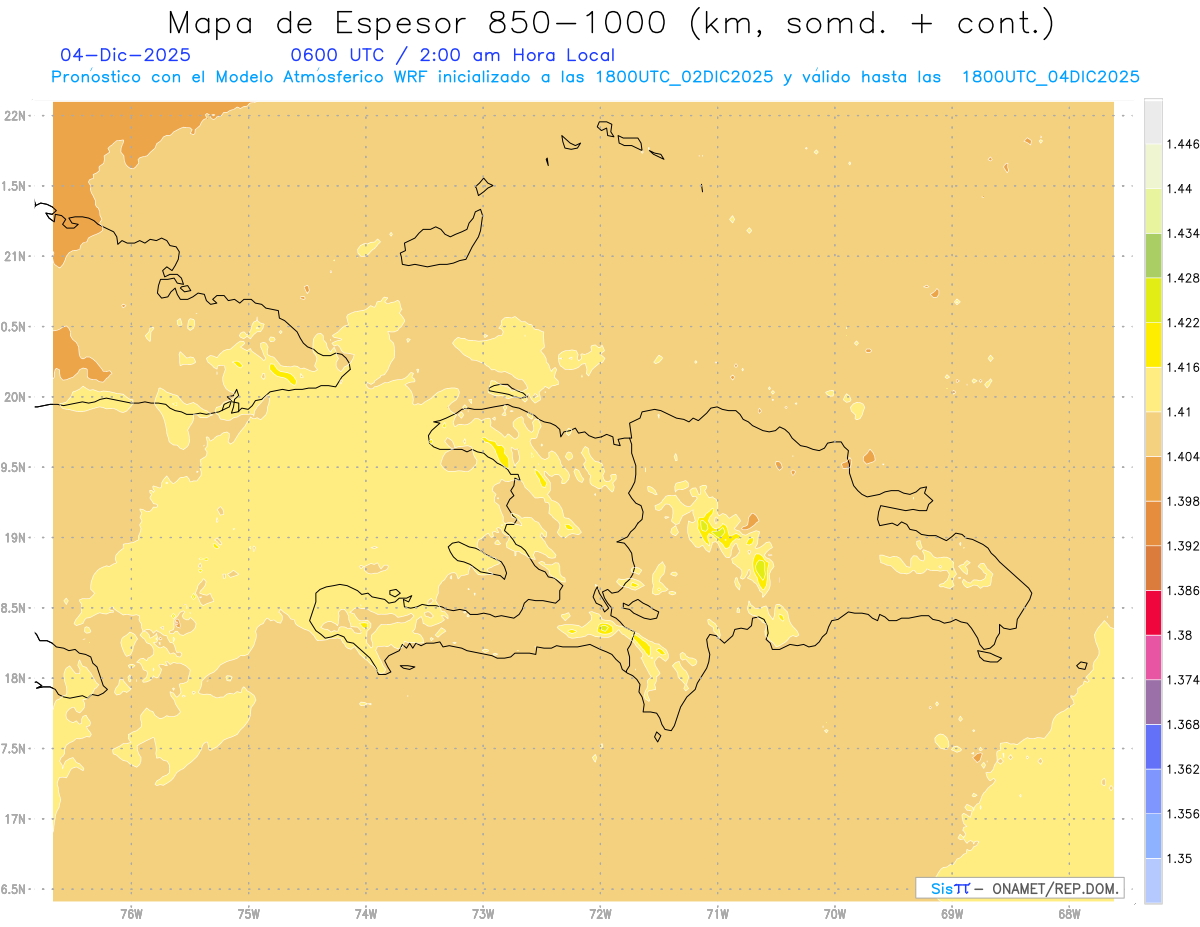Click the "71W" longitude label
The image size is (1200, 927).
717,914
